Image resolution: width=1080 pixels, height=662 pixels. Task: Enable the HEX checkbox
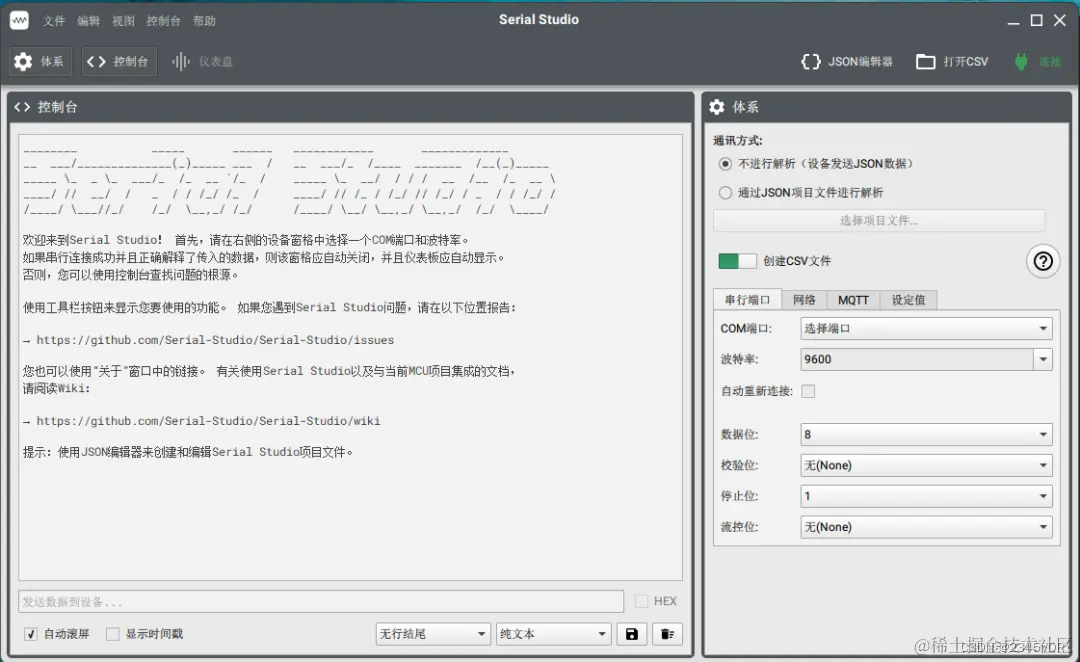point(641,601)
